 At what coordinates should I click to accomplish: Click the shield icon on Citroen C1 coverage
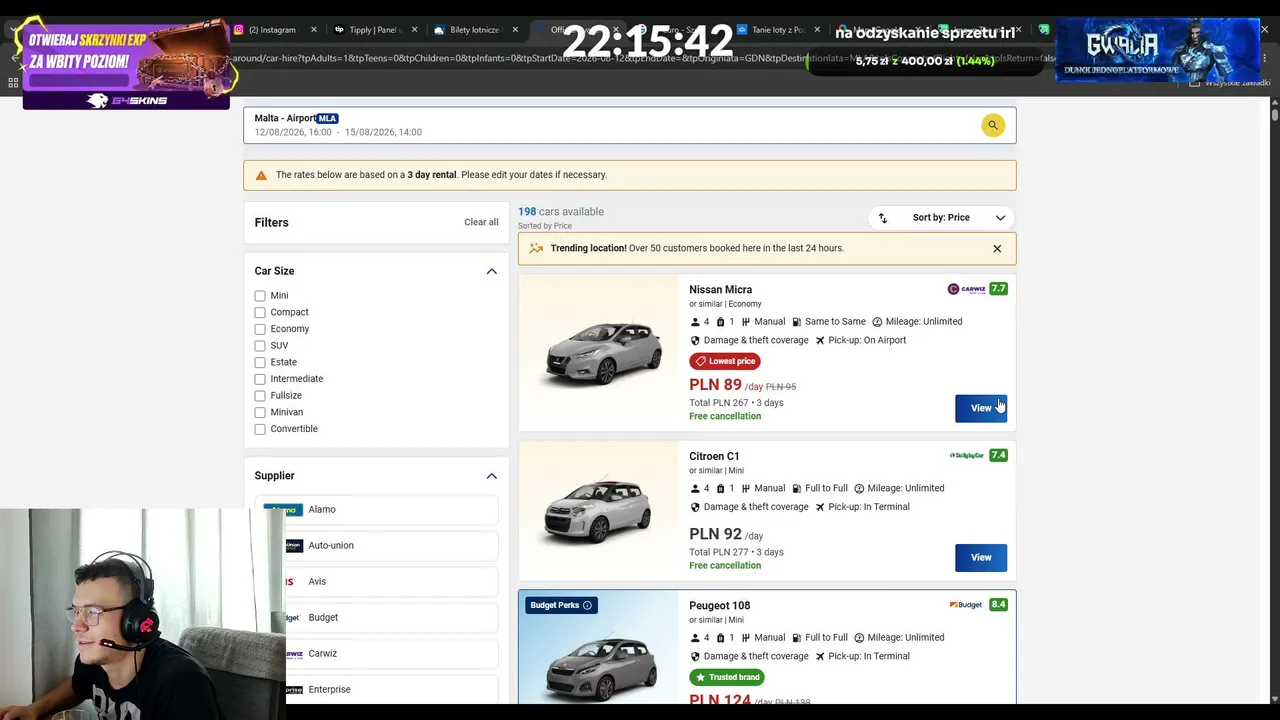[x=695, y=507]
